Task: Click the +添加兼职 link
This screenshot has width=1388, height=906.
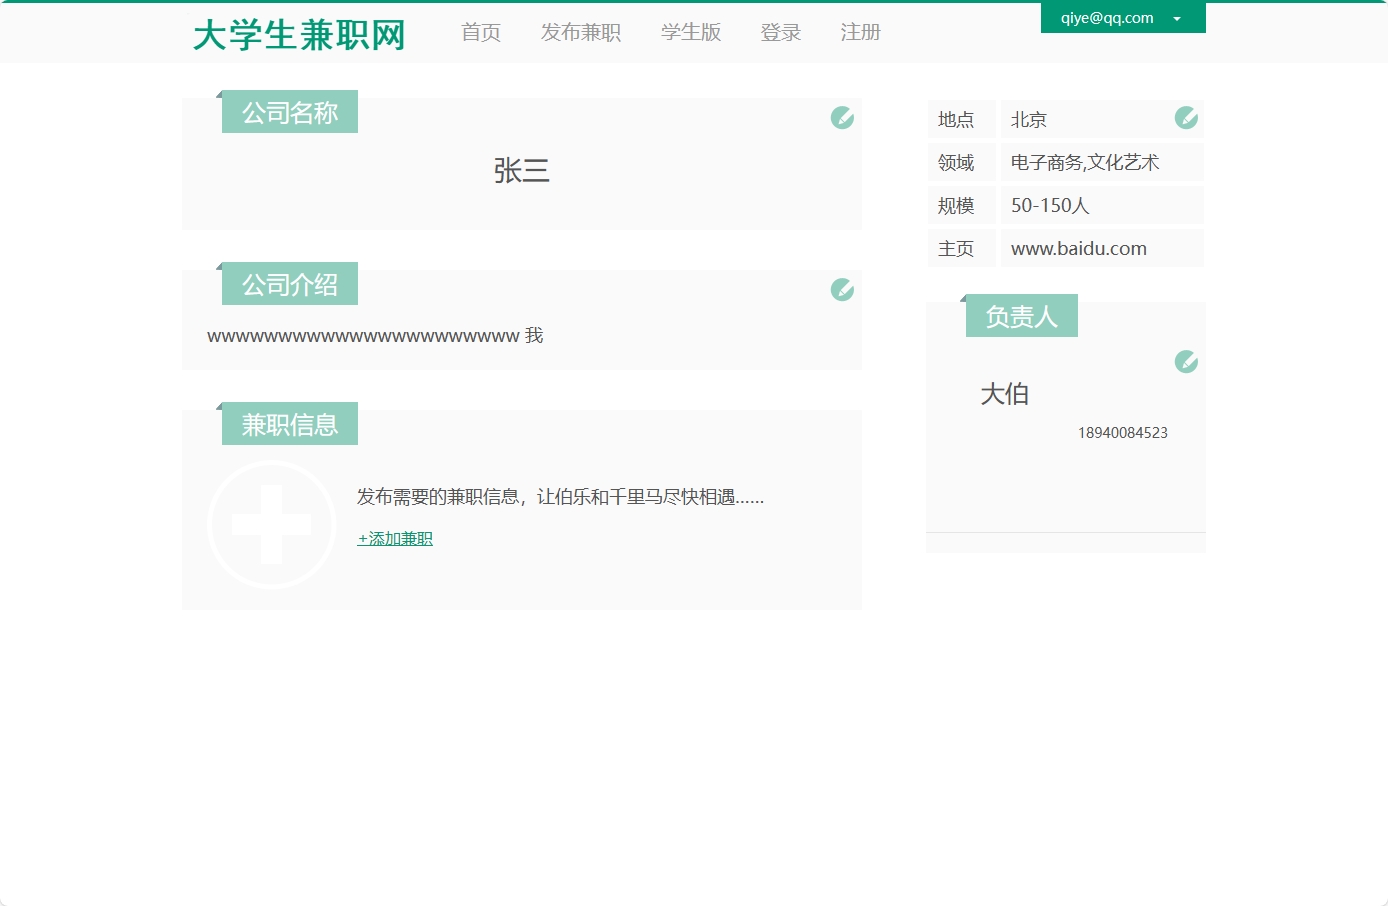Action: pos(393,538)
